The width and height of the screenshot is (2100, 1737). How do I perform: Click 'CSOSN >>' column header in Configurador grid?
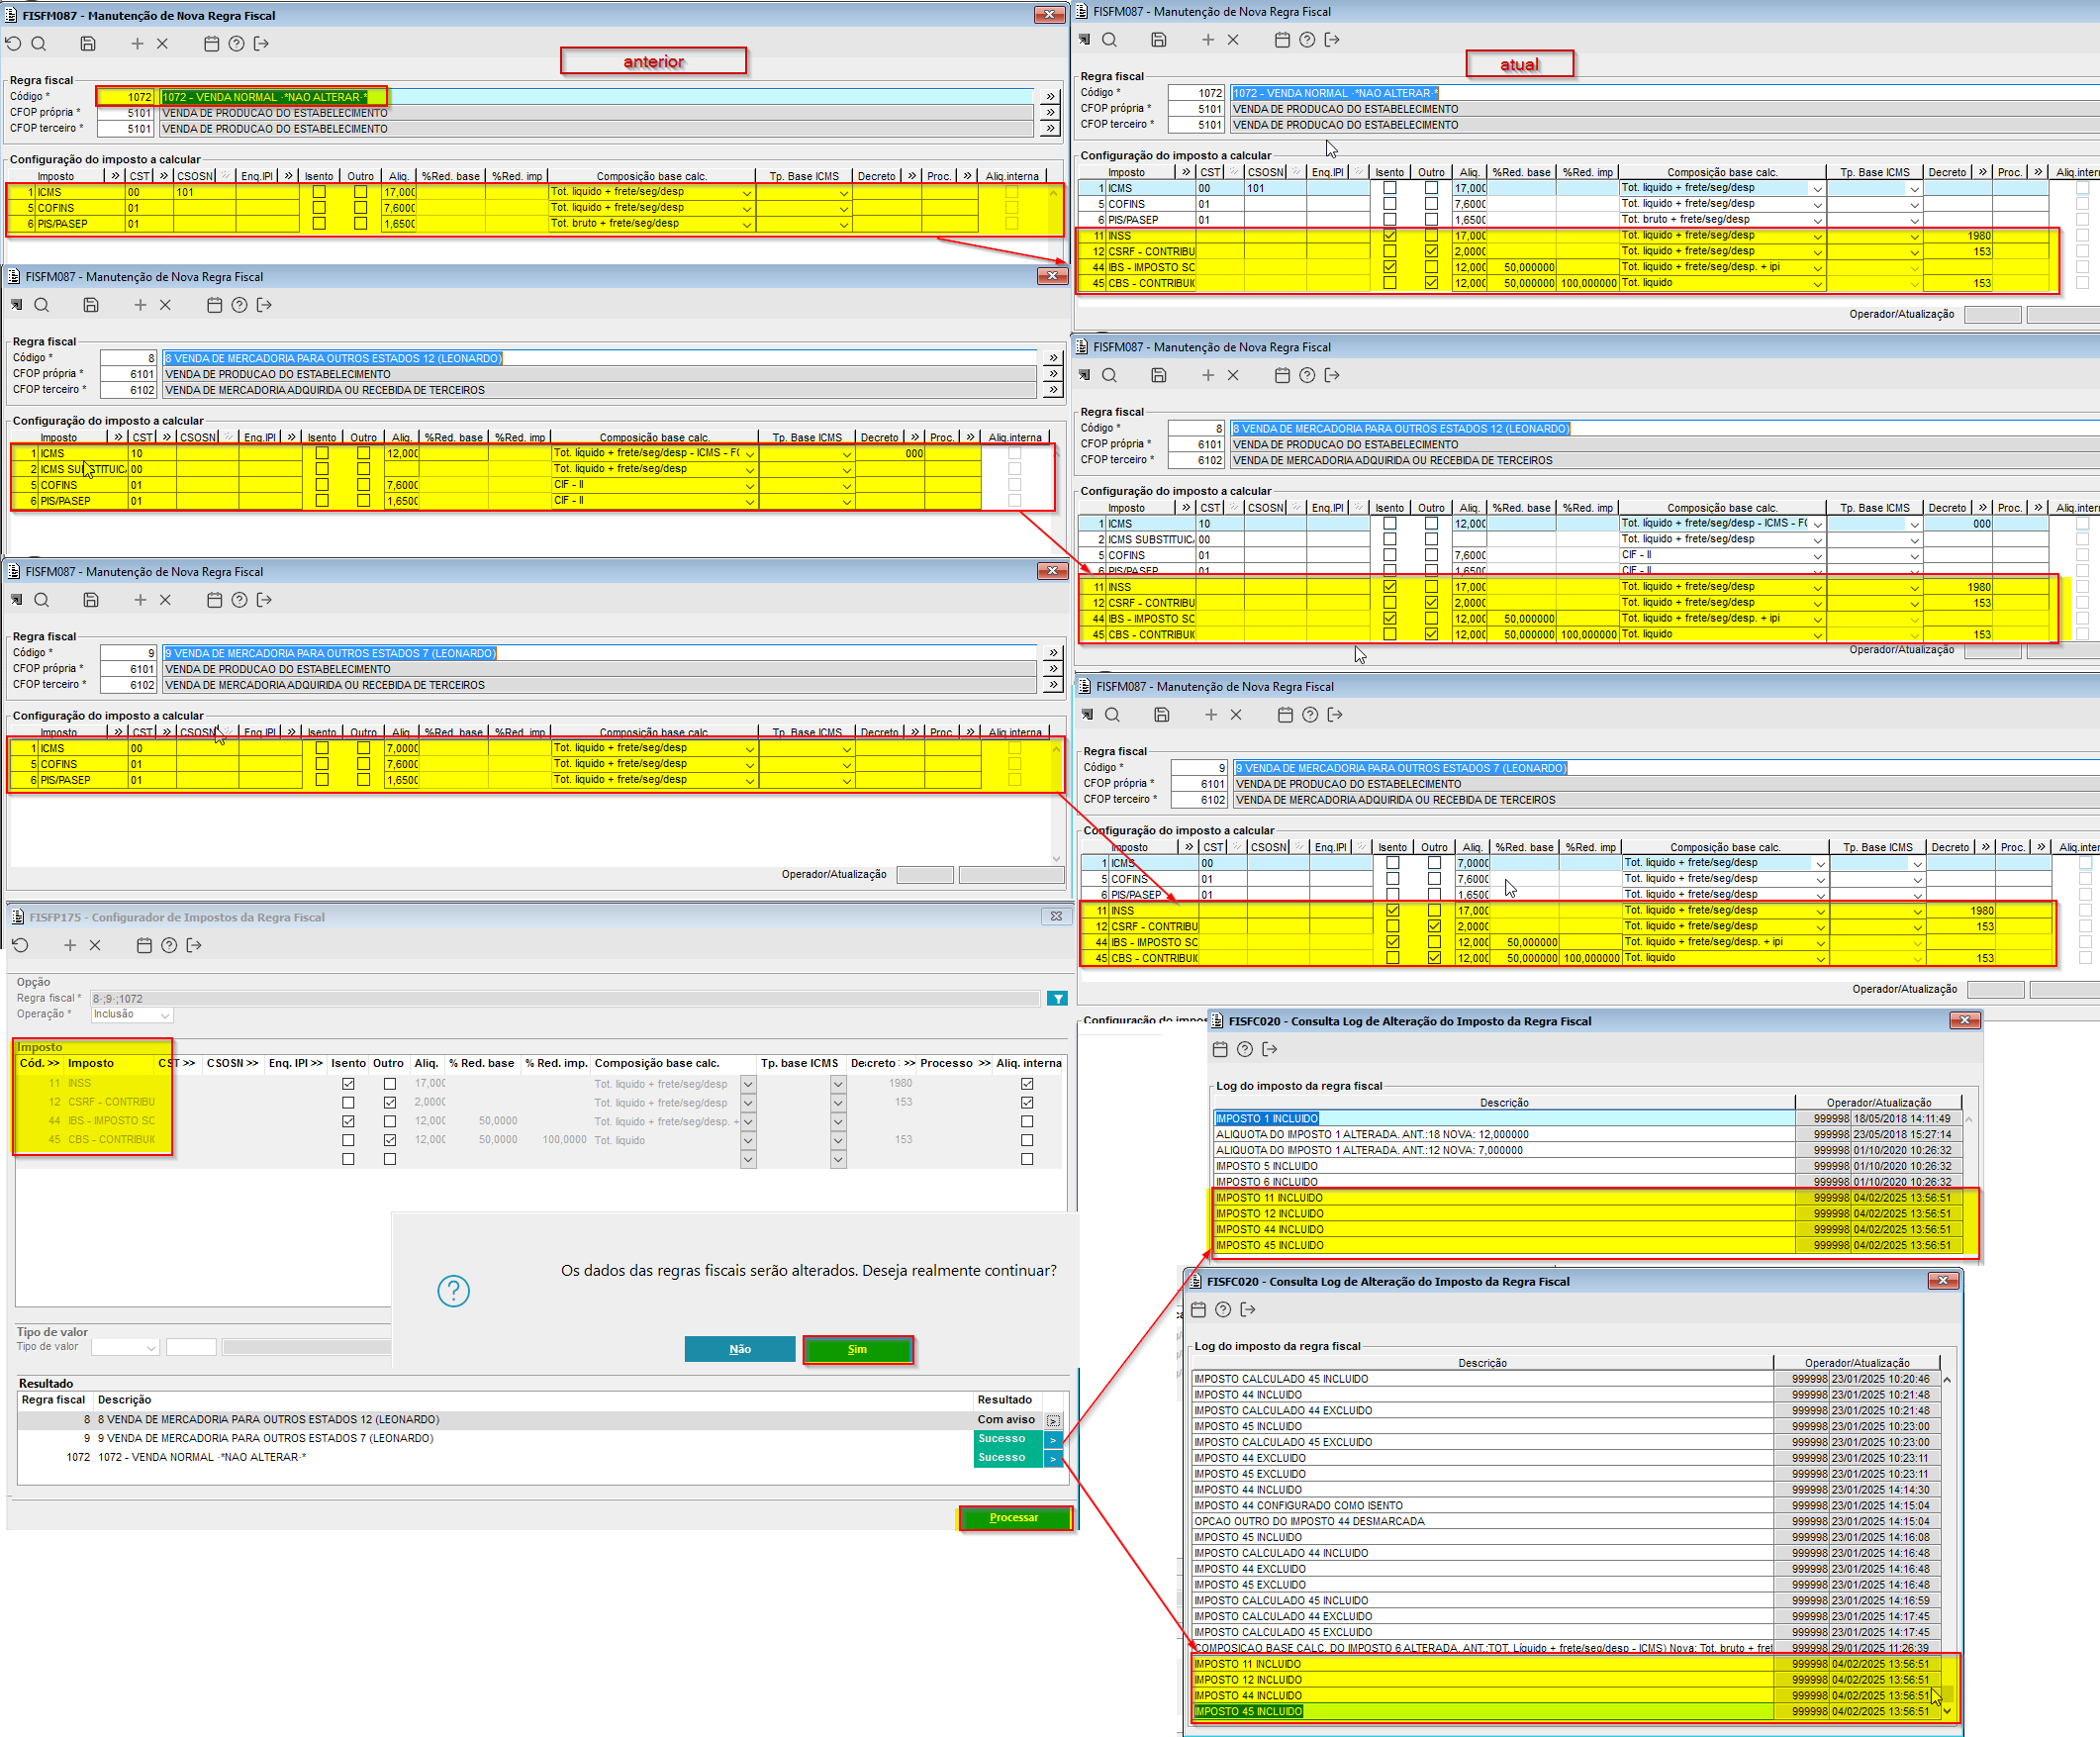click(x=232, y=1063)
